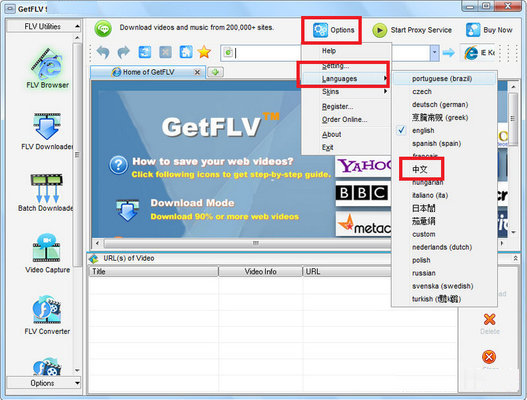Expand the Options panel at sidebar bottom
527x400 pixels.
coord(44,383)
